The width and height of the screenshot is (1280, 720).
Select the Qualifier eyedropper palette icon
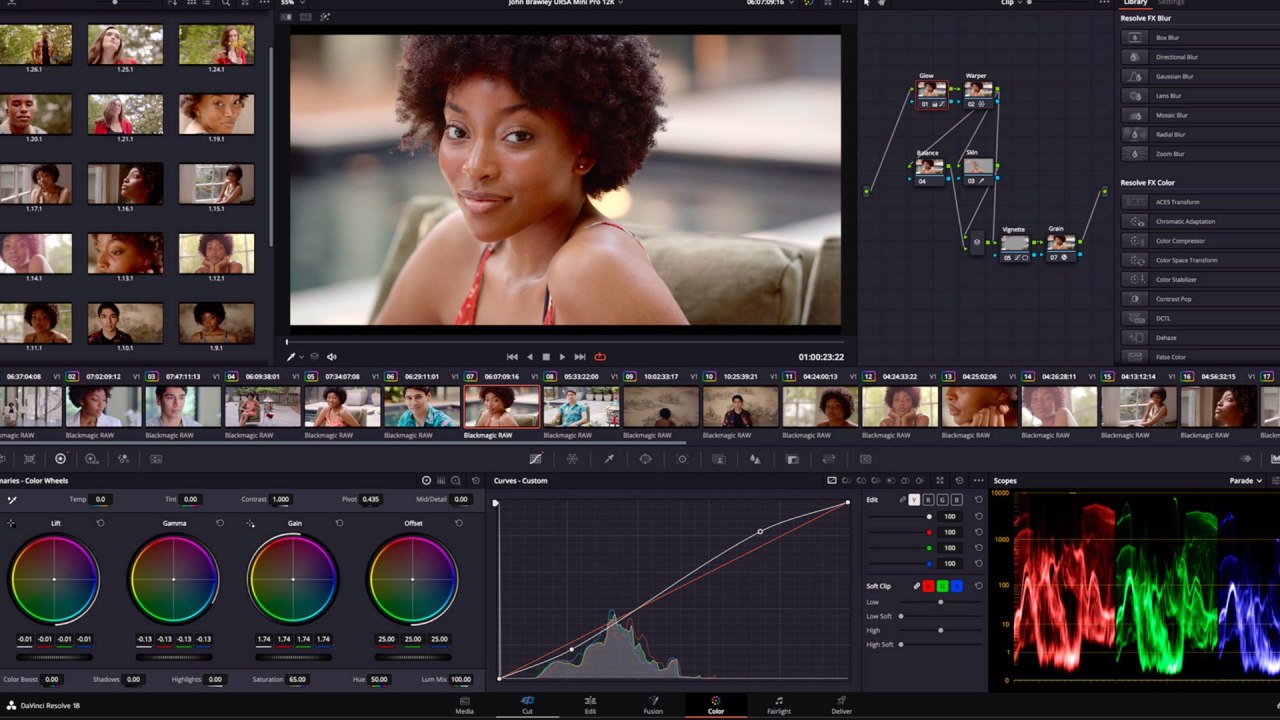pyautogui.click(x=608, y=459)
